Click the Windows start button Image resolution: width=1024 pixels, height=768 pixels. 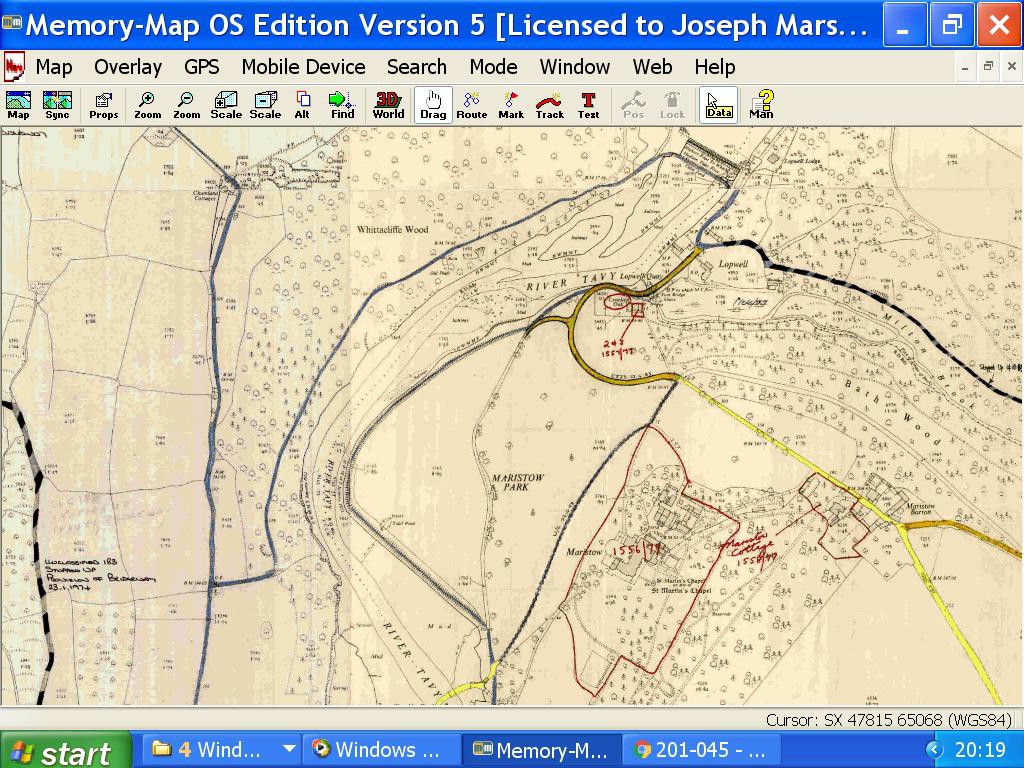click(65, 750)
